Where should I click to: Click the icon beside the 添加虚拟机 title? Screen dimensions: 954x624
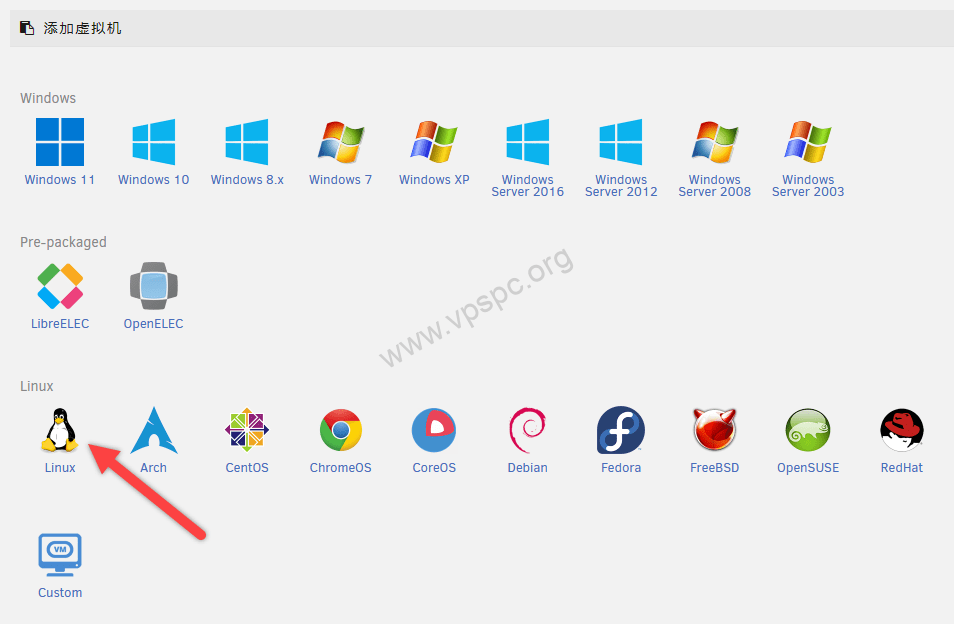pos(27,28)
